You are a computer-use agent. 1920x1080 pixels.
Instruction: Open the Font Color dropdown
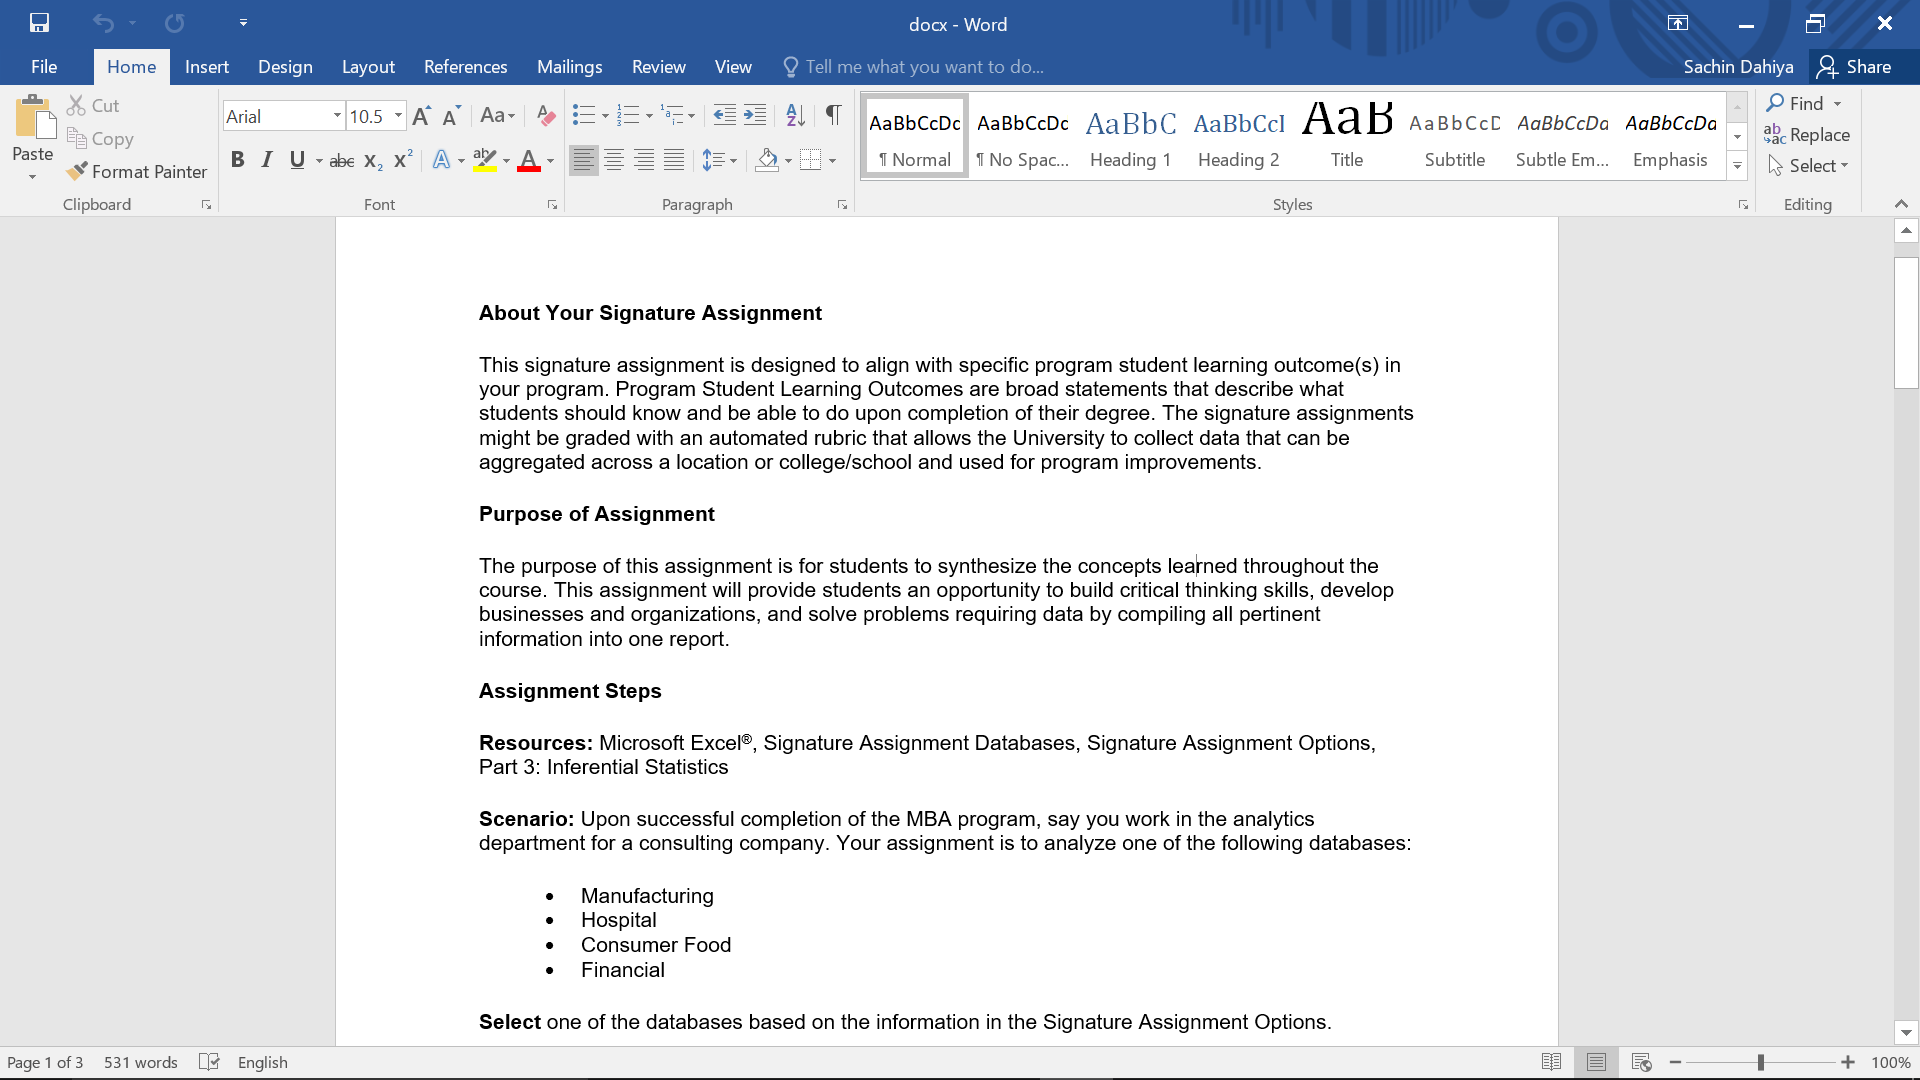[548, 160]
